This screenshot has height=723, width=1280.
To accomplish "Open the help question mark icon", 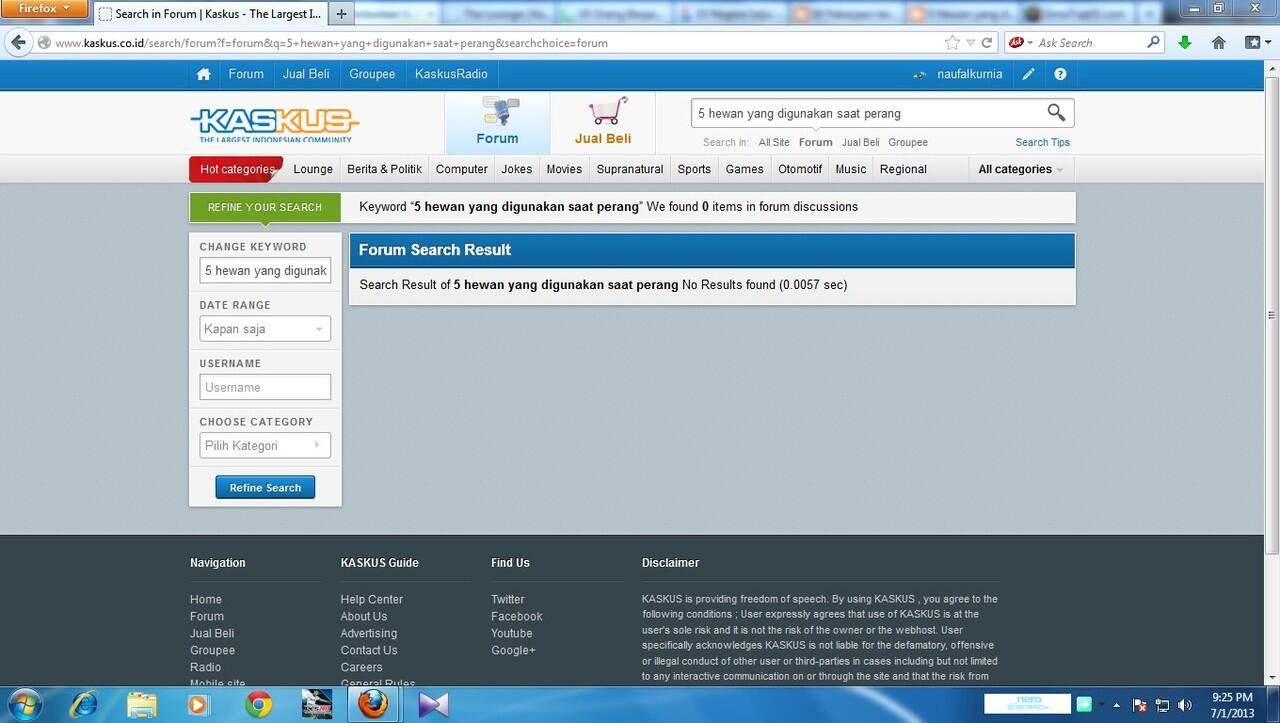I will click(x=1060, y=74).
